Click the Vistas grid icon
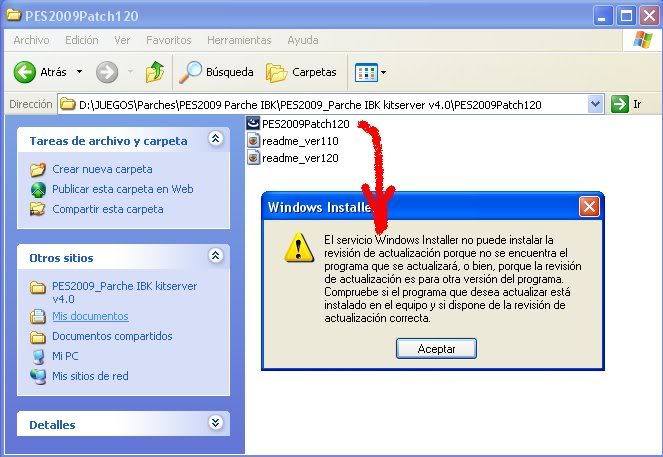The width and height of the screenshot is (663, 457). pyautogui.click(x=366, y=72)
